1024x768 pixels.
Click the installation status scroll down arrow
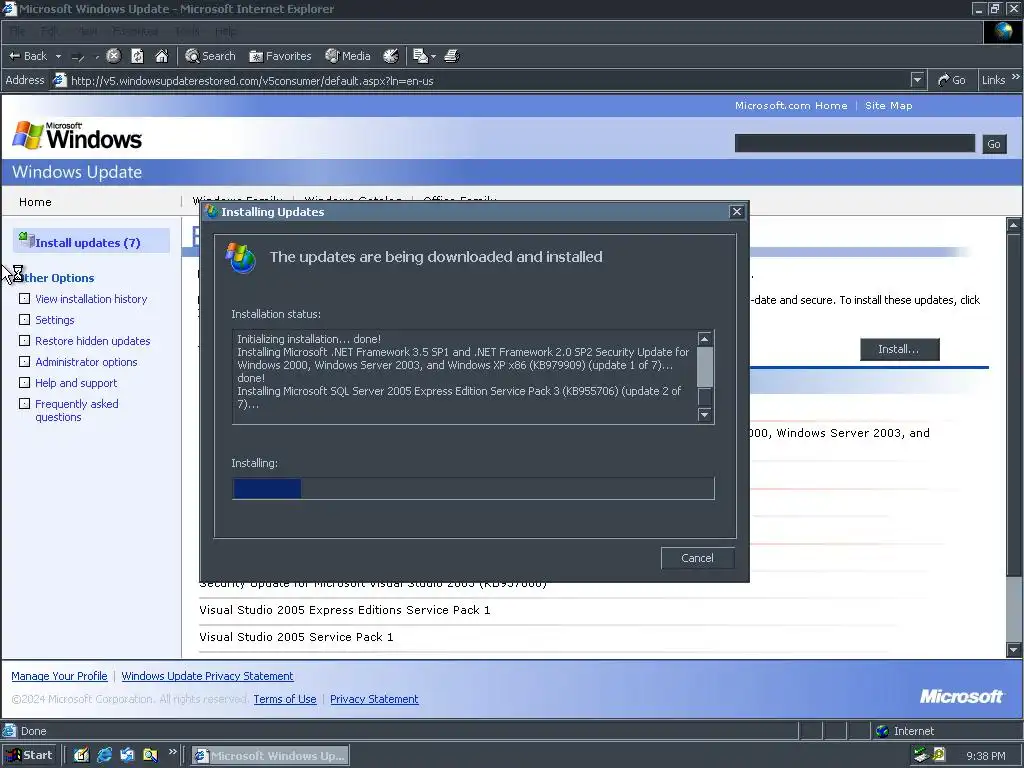click(704, 414)
